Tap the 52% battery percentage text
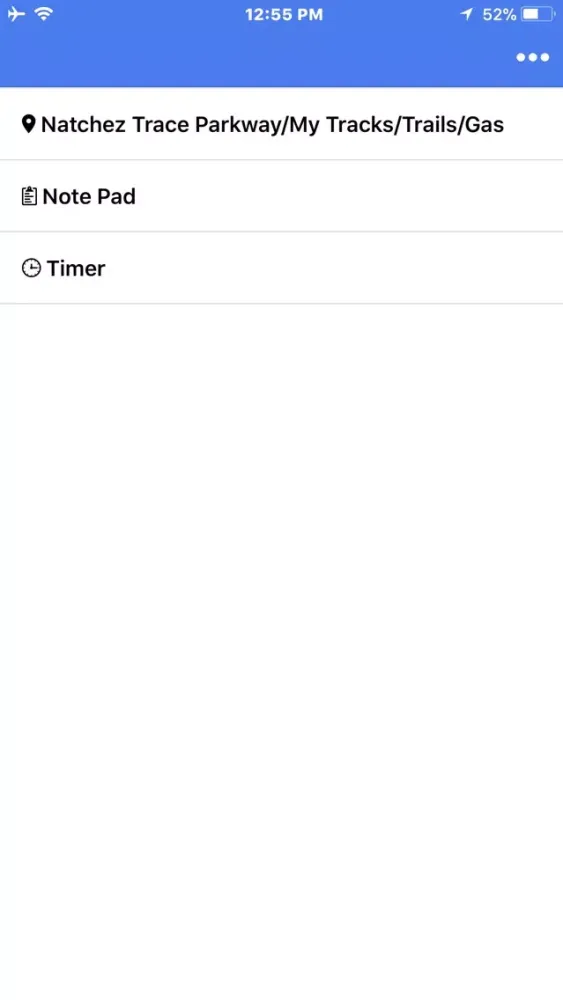563x1000 pixels. pos(499,15)
